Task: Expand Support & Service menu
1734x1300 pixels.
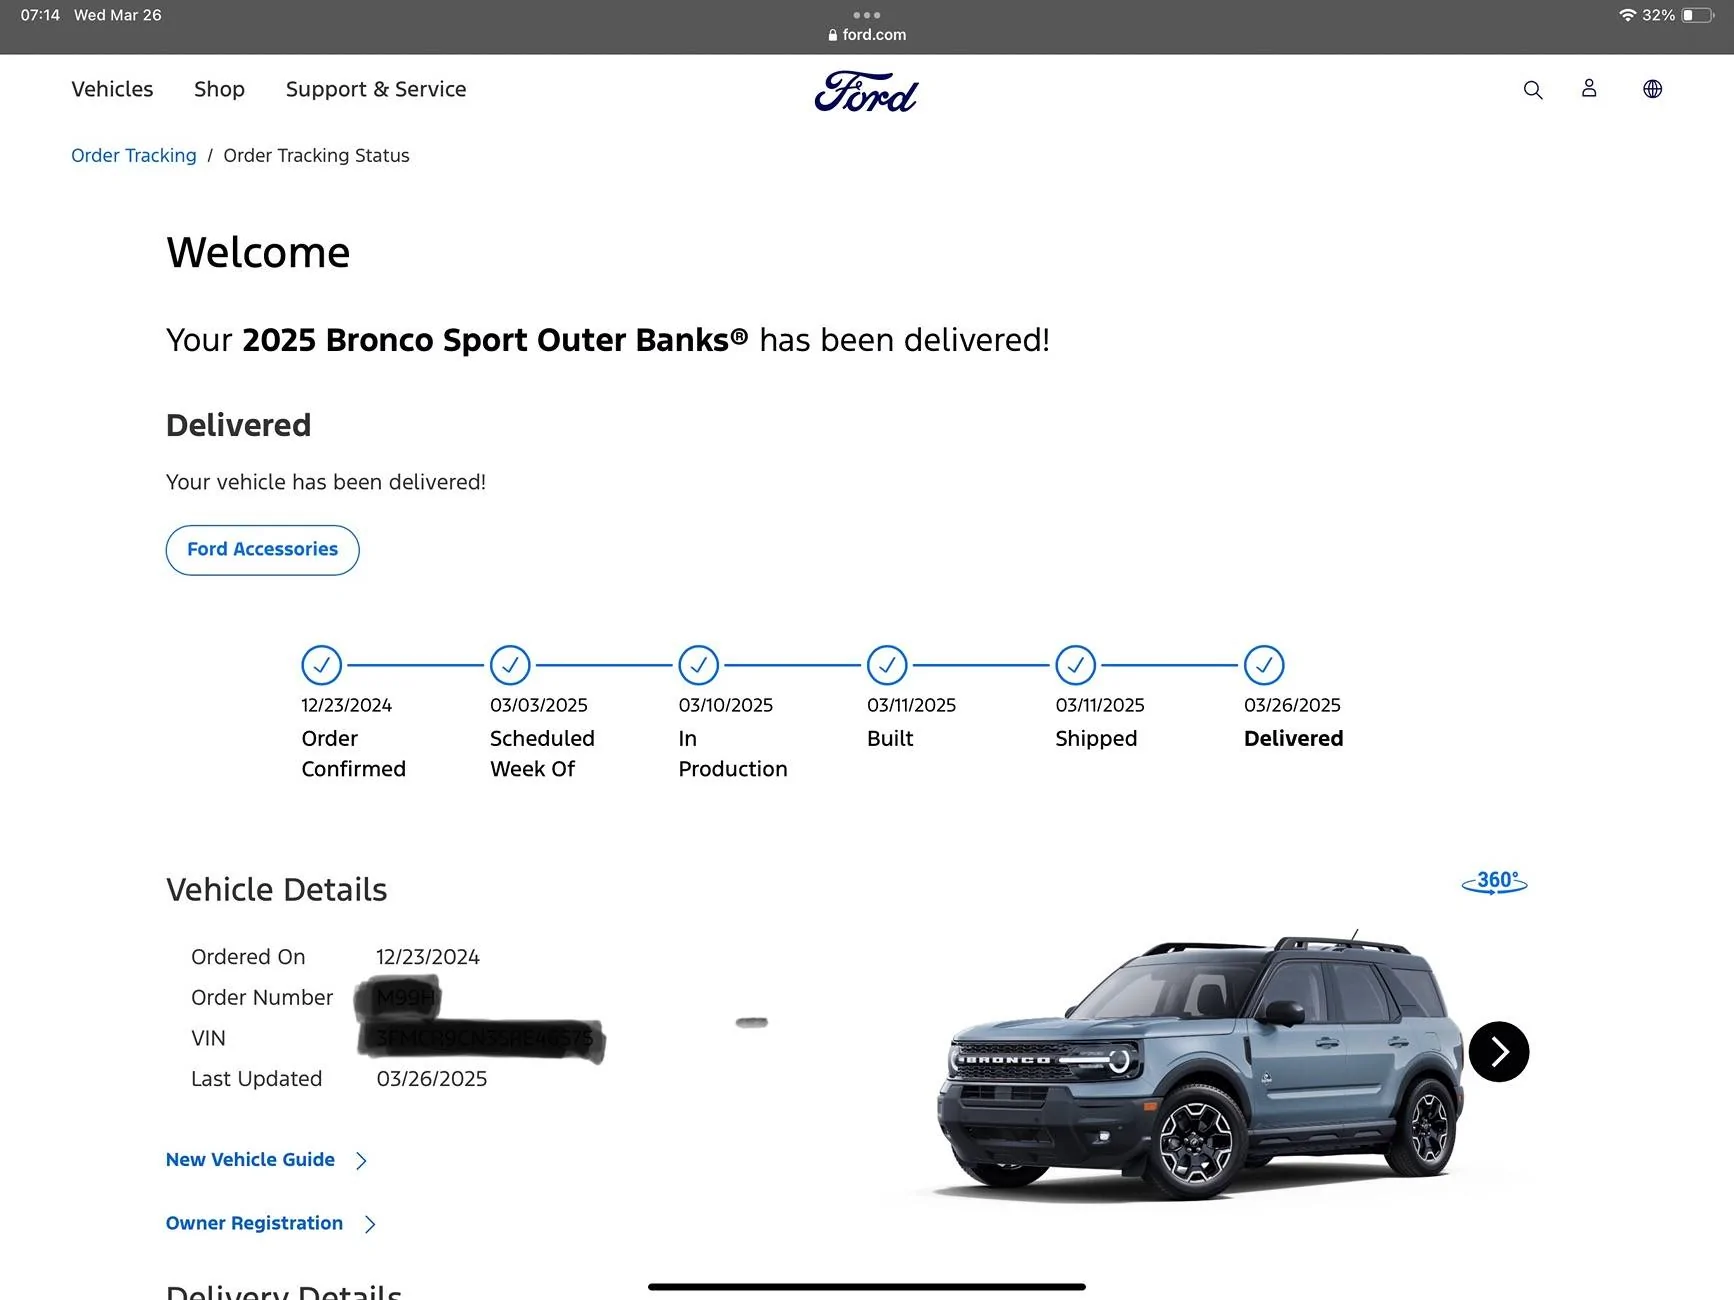Action: click(x=376, y=89)
